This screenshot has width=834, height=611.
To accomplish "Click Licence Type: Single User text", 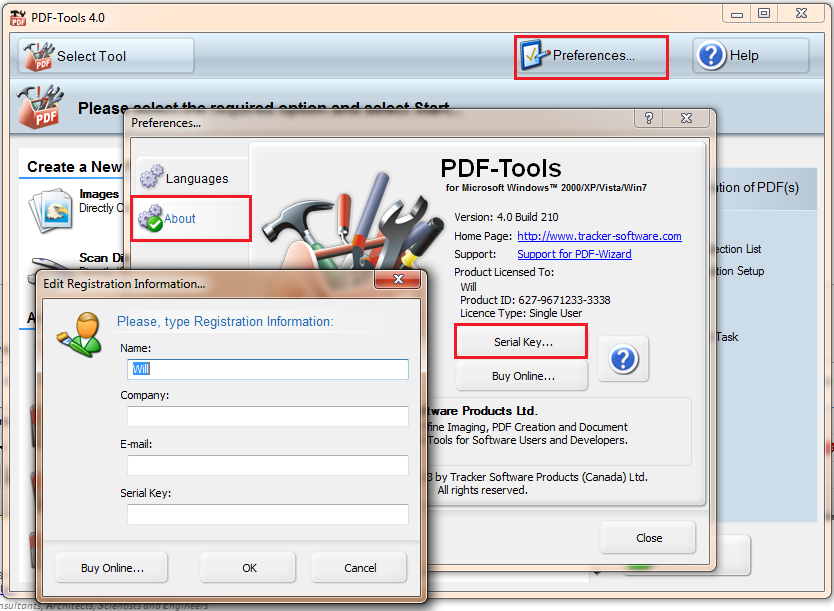I will (521, 313).
